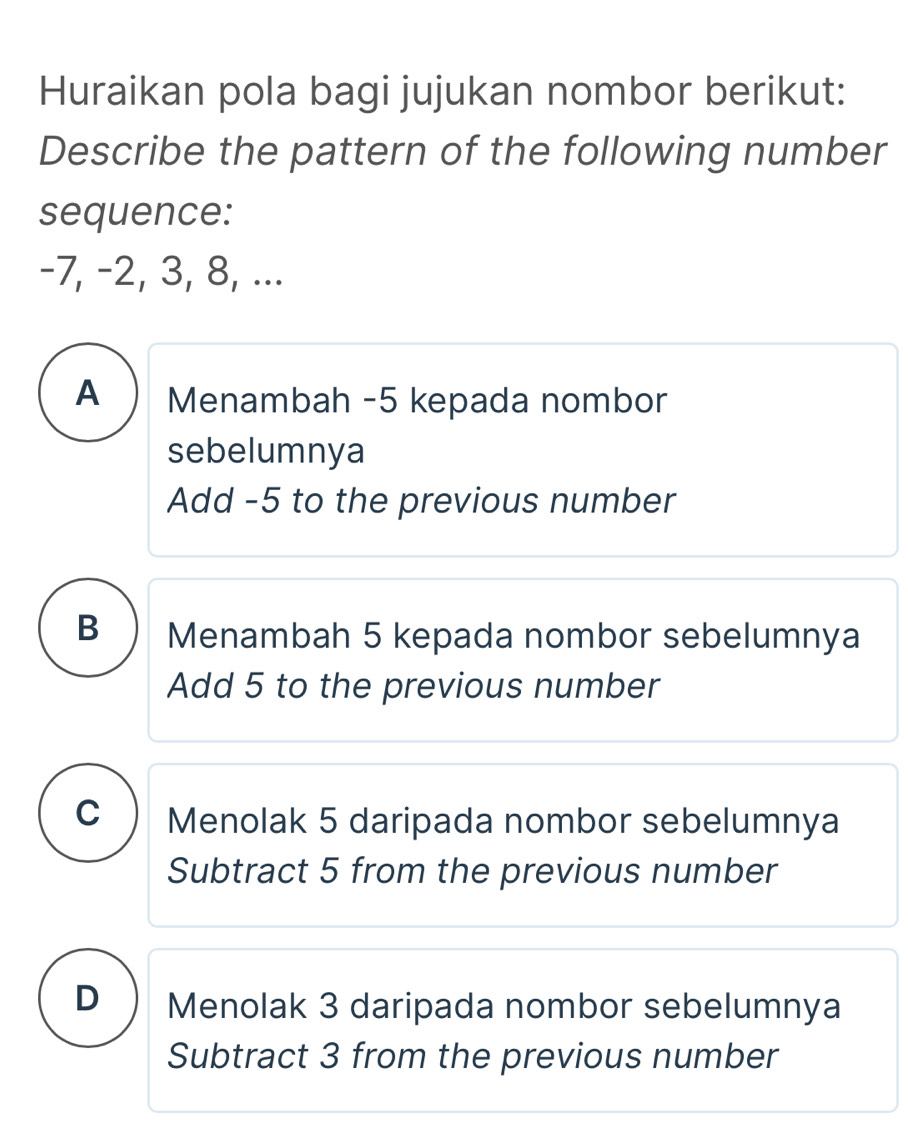Click the text 'Menambah -5 kepada nombor'
Screen dimensions: 908x1124
tap(417, 402)
